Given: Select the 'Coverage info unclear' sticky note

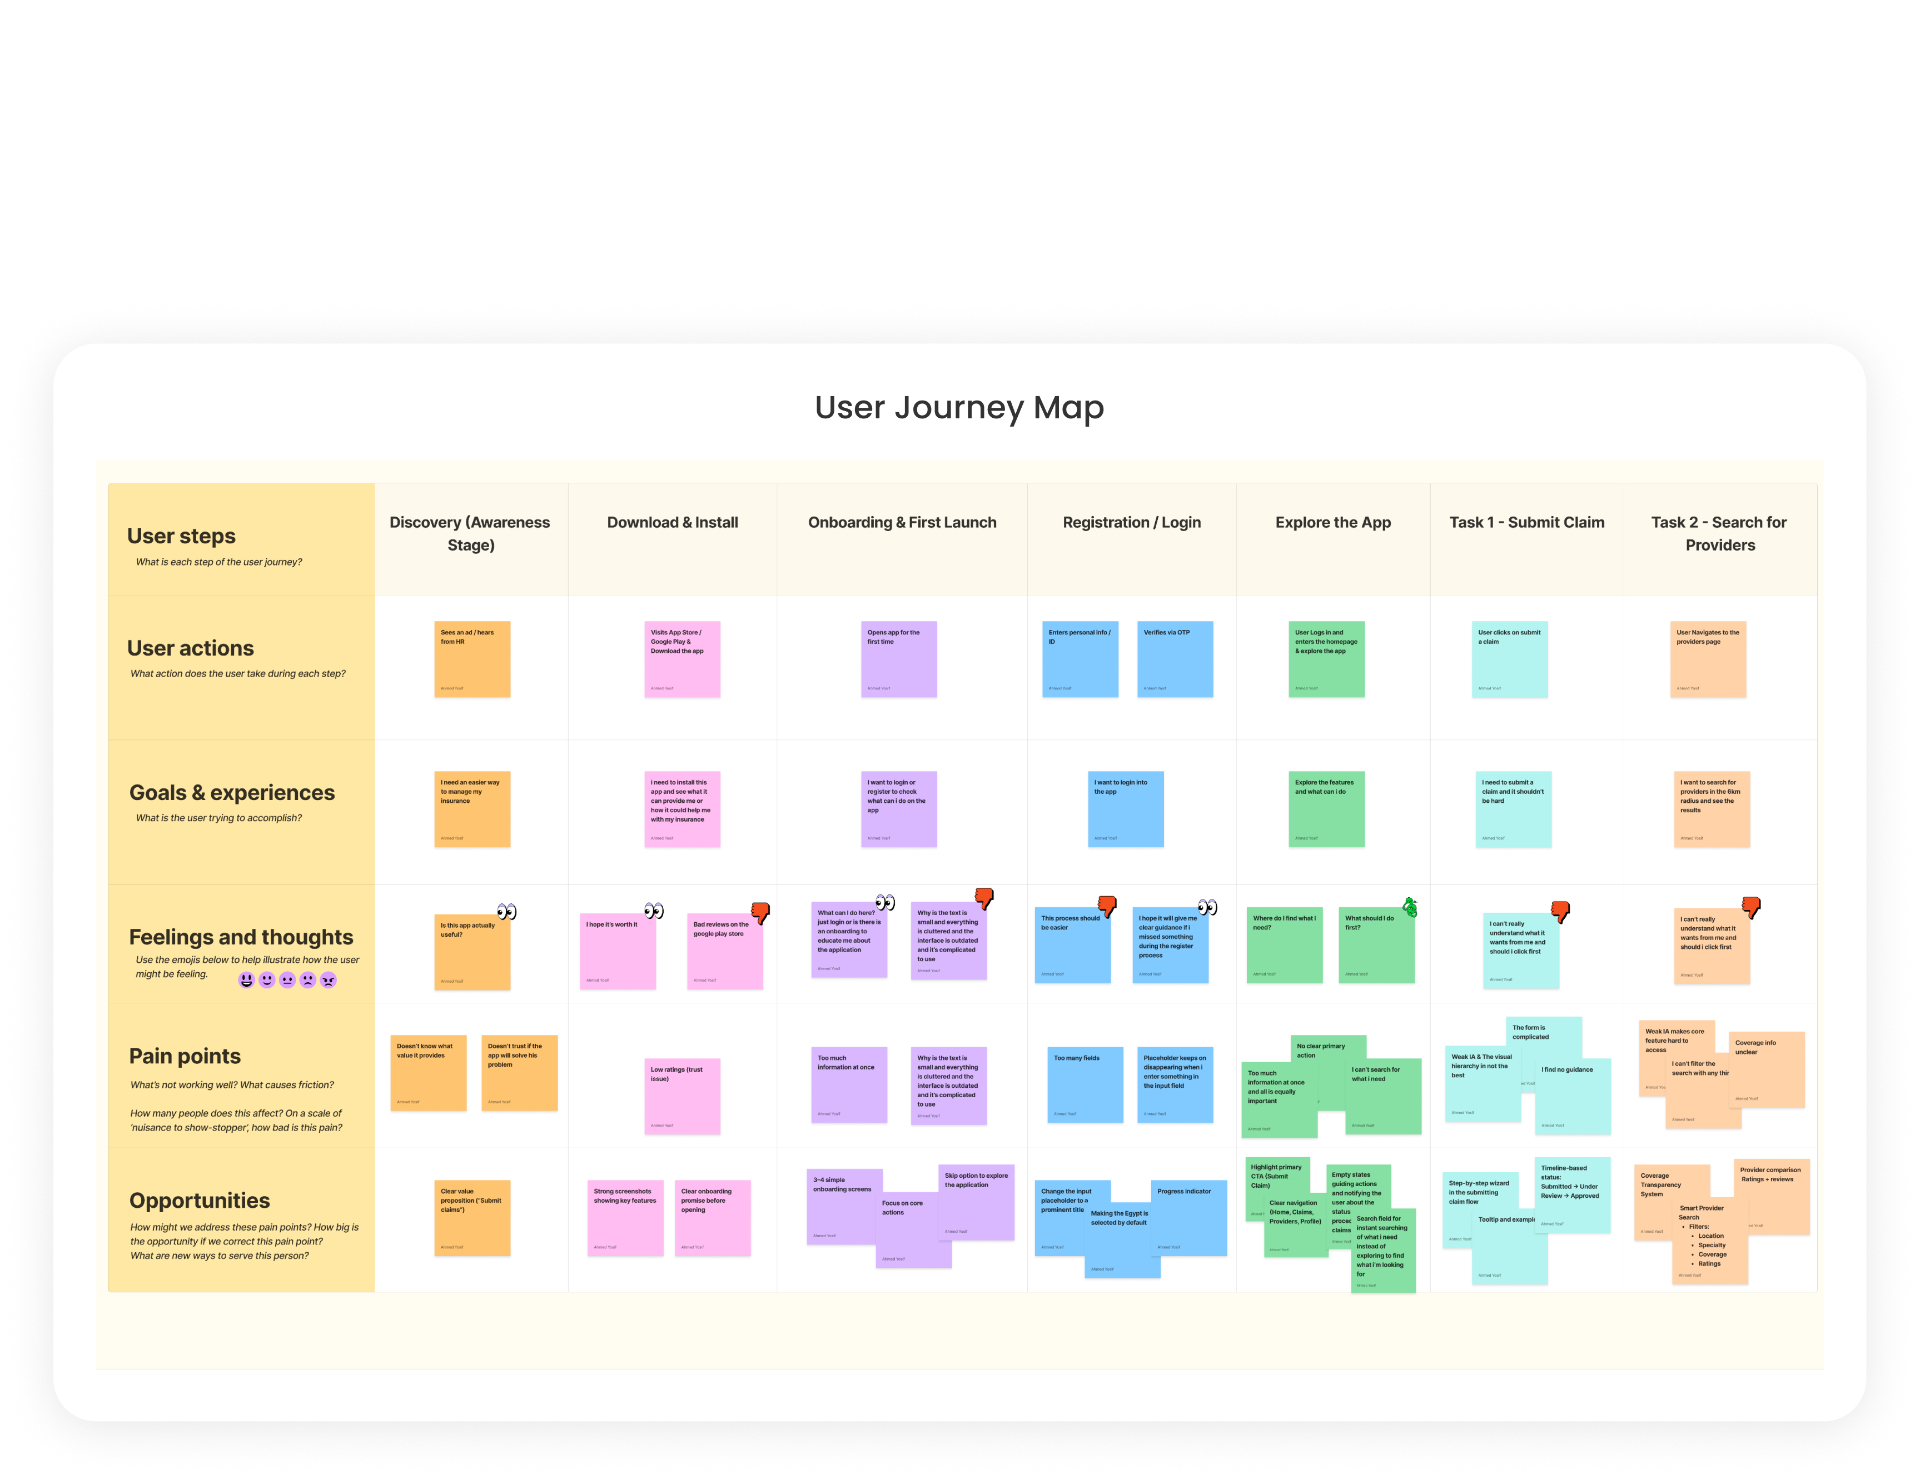Looking at the screenshot, I should (1767, 1069).
